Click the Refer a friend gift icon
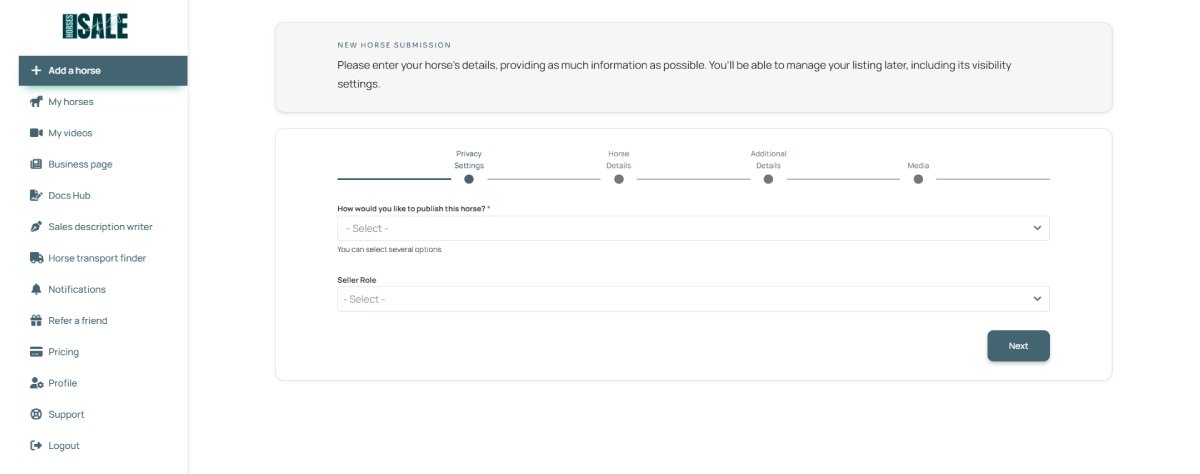 click(x=36, y=321)
